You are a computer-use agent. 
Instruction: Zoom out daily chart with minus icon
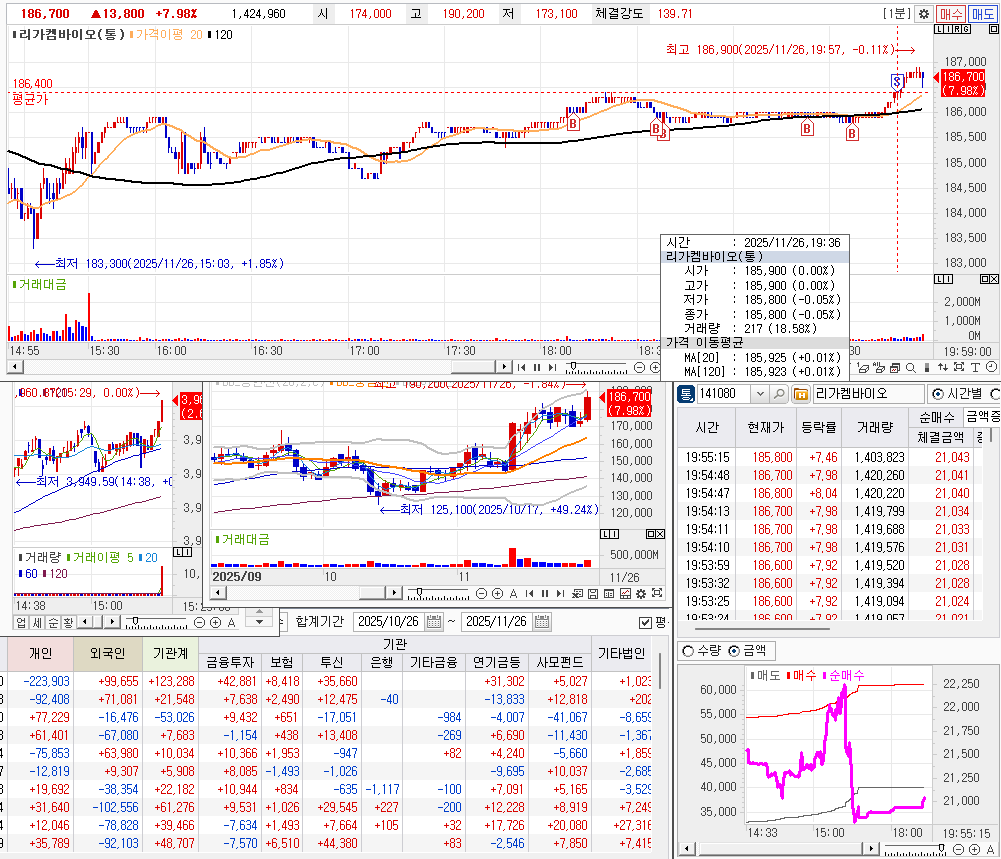(x=481, y=594)
